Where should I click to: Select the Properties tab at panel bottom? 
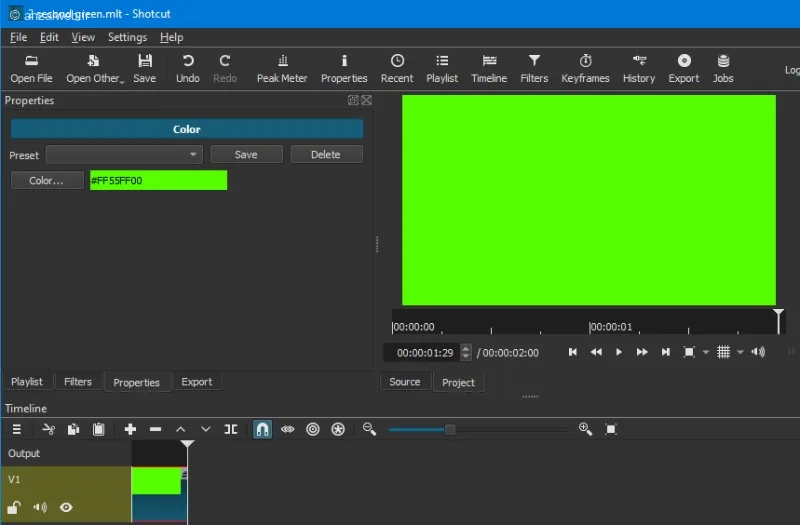(136, 382)
